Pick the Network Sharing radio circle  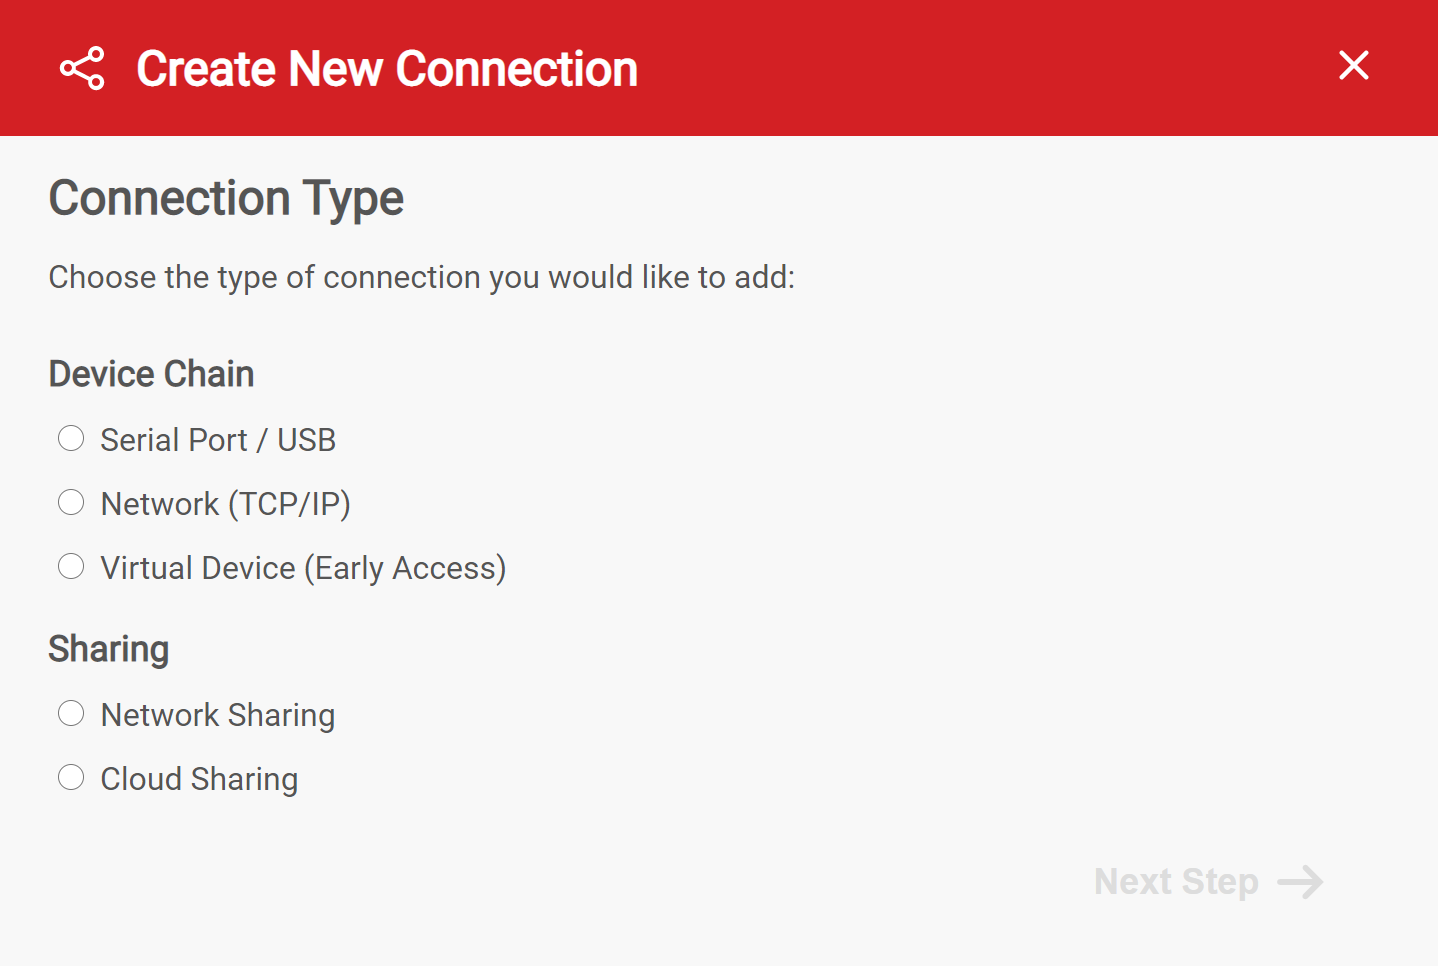tap(71, 713)
